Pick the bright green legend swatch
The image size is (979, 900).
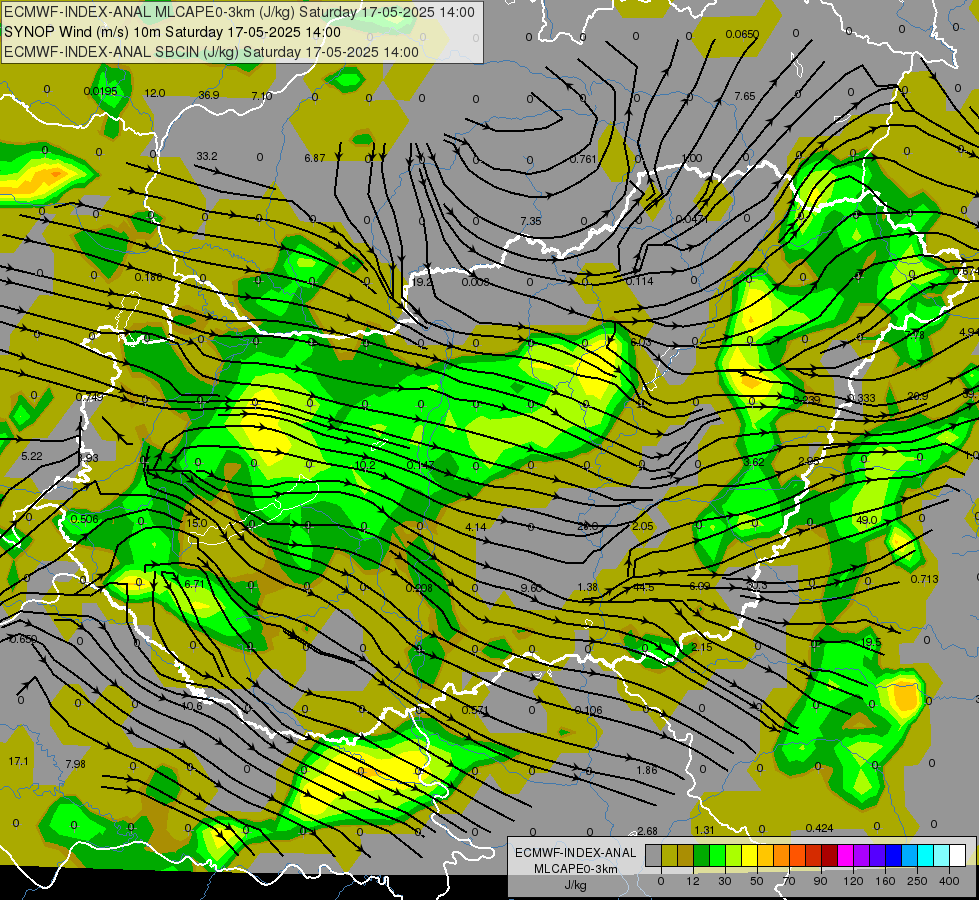(717, 855)
